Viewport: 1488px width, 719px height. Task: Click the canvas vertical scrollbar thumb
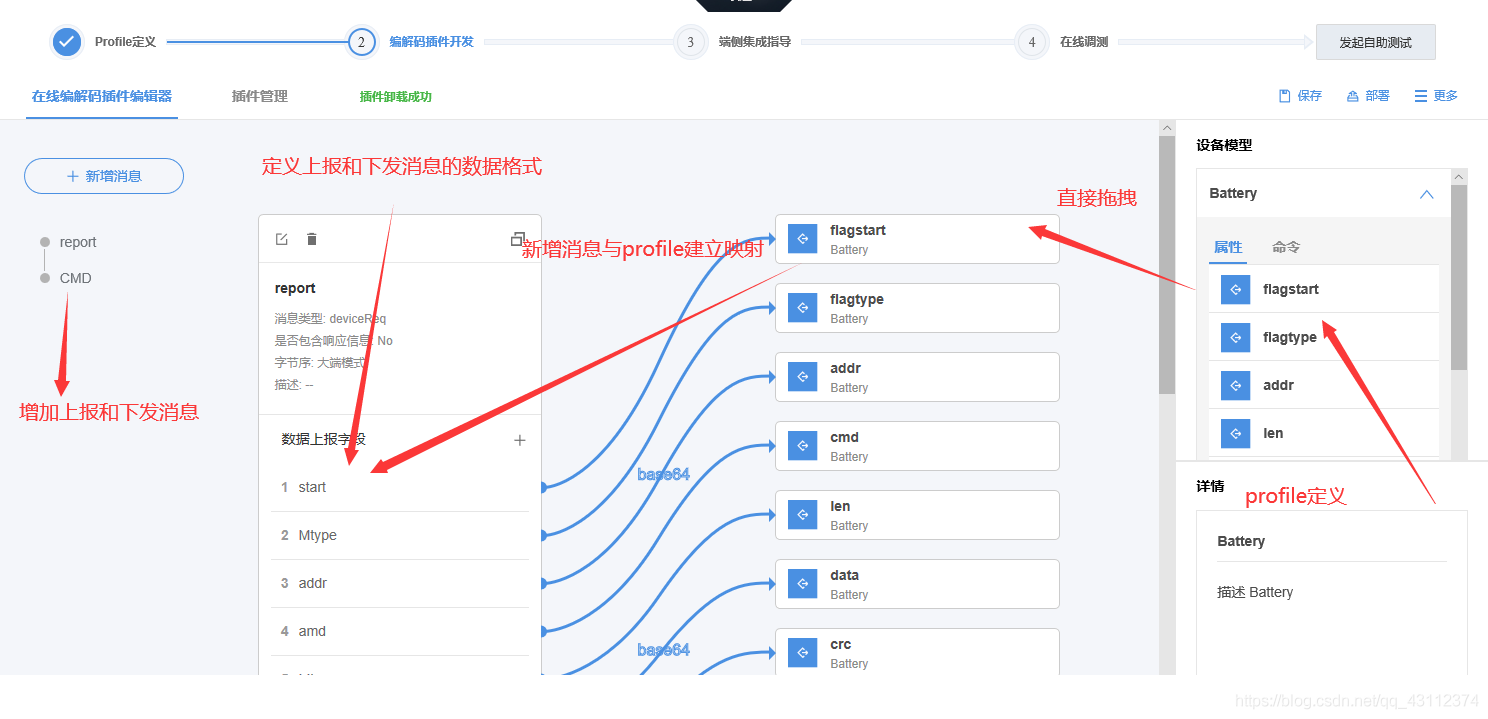pos(1167,265)
